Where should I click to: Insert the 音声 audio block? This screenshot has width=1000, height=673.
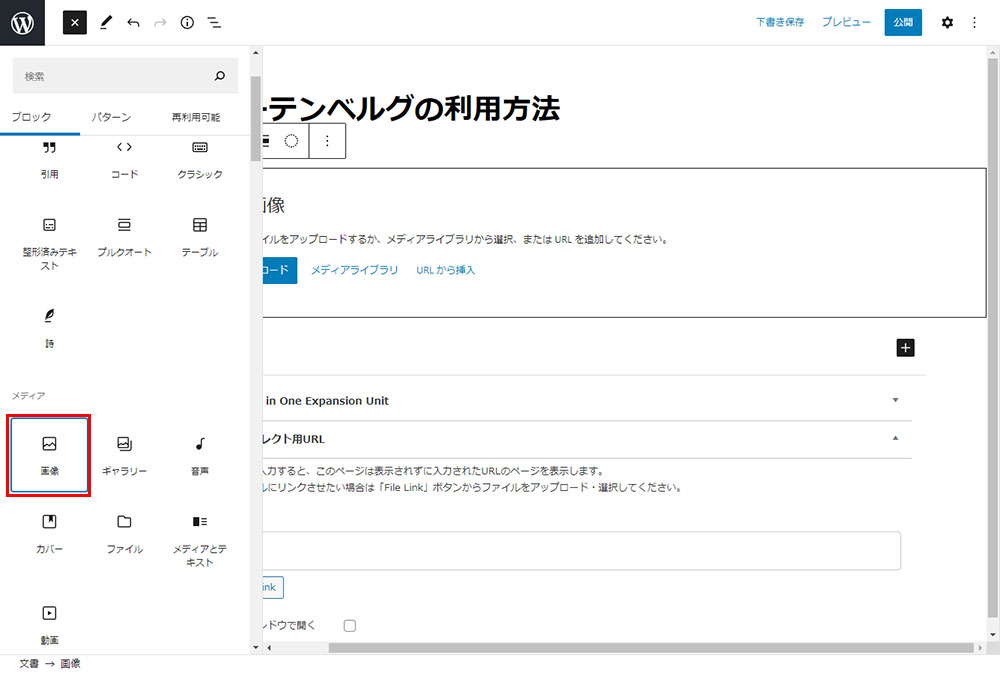pos(200,455)
